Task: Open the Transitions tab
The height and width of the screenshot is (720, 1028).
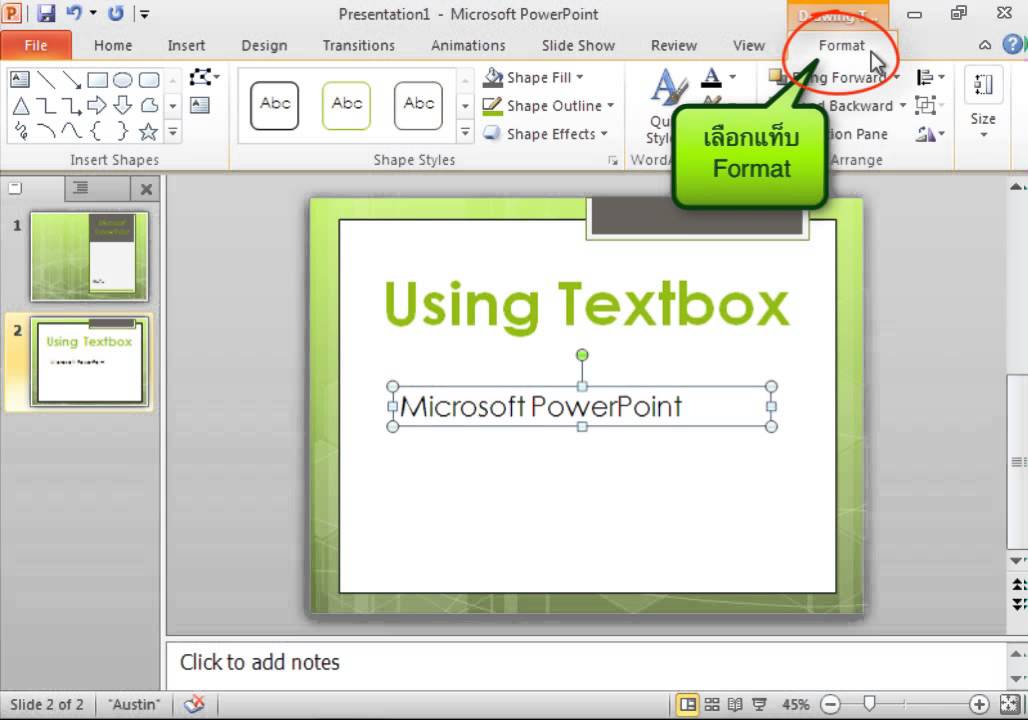Action: (x=359, y=45)
